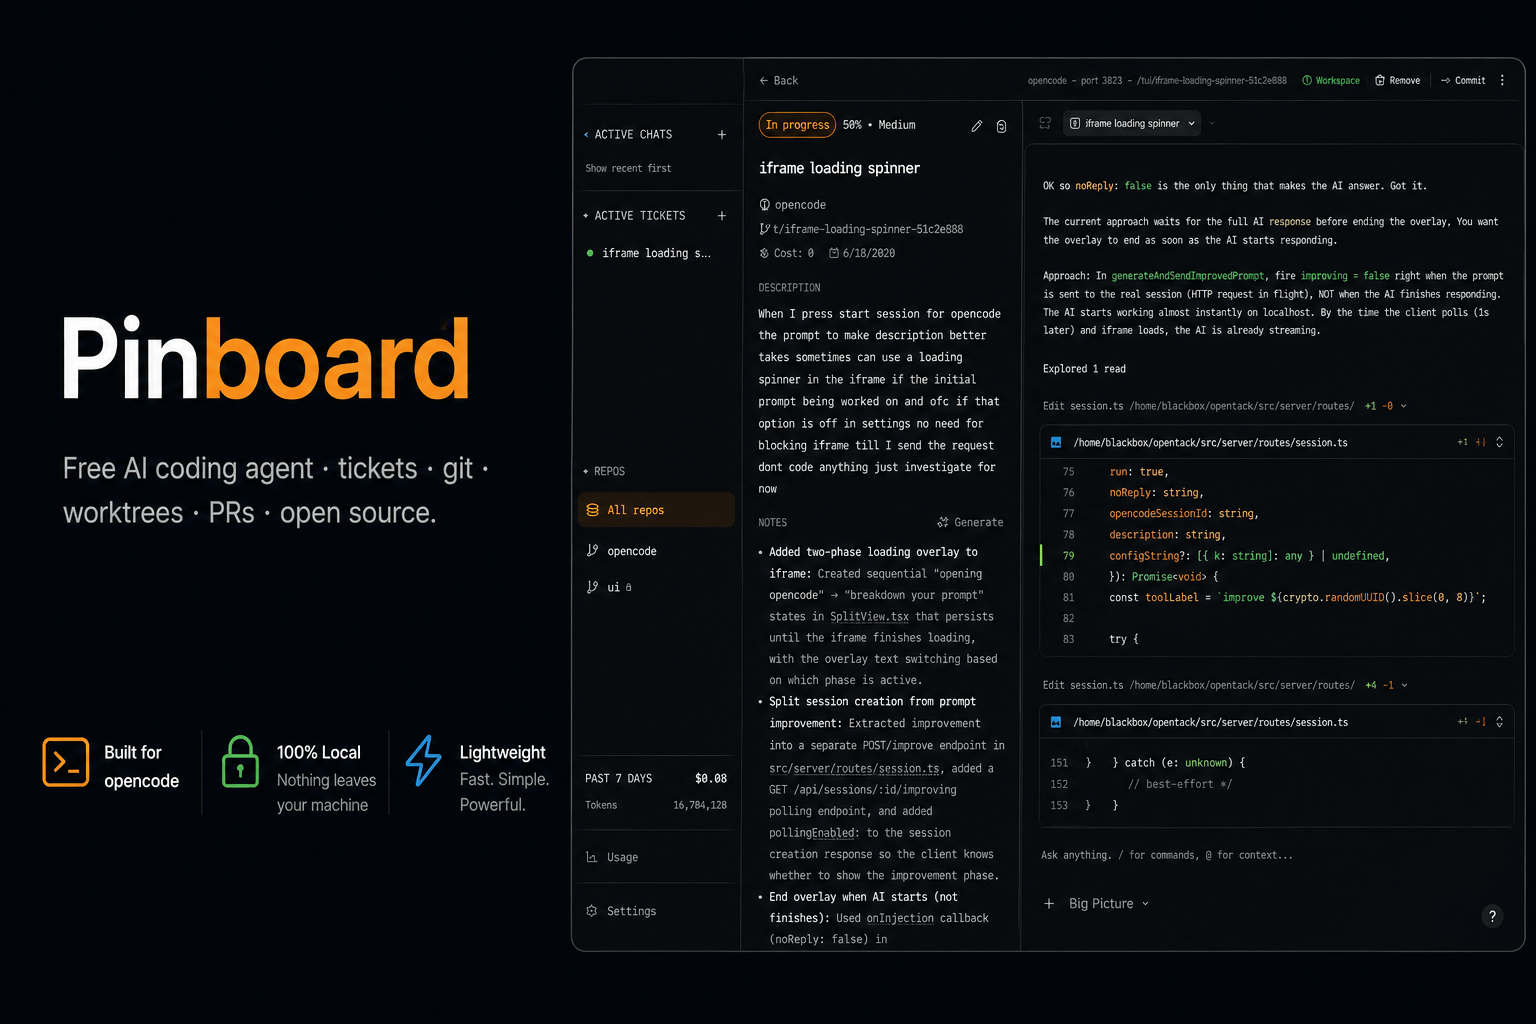Open the Big Picture mode dropdown
This screenshot has width=1536, height=1024.
point(1108,903)
